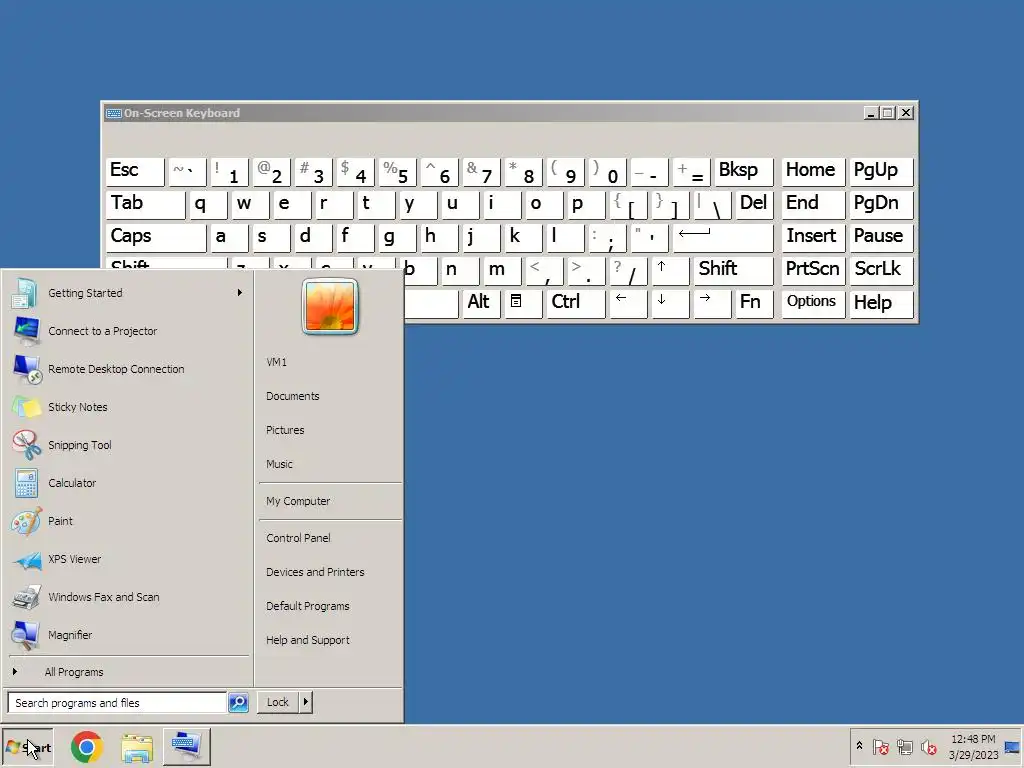Click the down arrow key
This screenshot has height=768, width=1024.
669,304
